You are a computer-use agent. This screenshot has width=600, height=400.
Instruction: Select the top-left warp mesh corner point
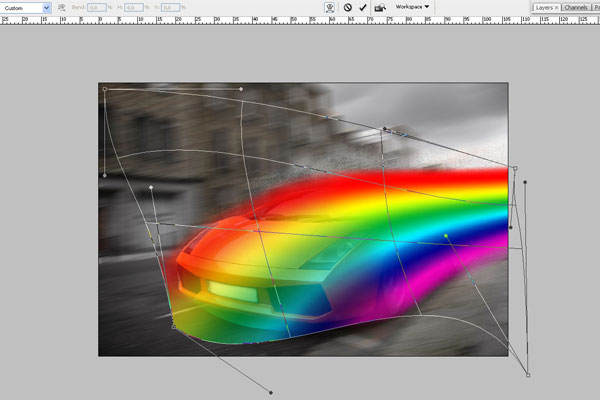[105, 89]
